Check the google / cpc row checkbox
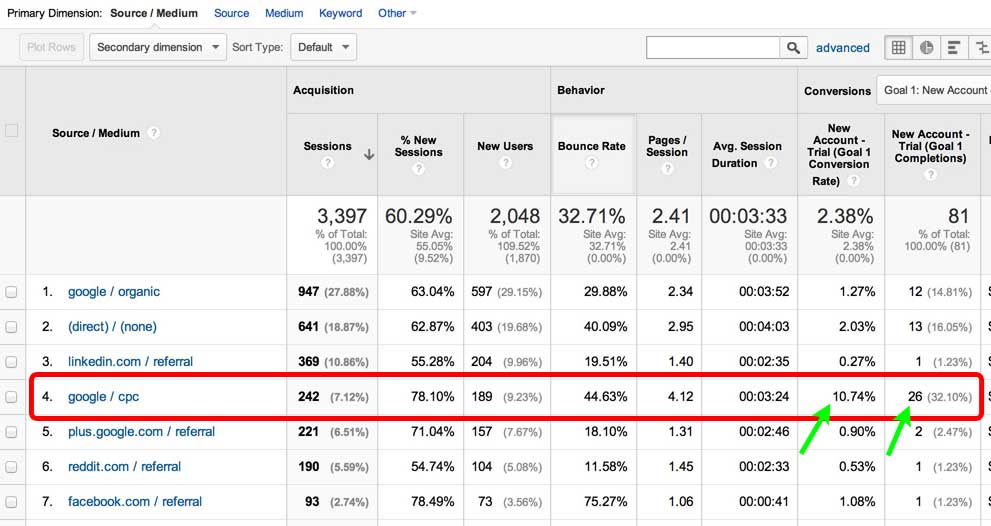This screenshot has height=526, width=991. [12, 397]
